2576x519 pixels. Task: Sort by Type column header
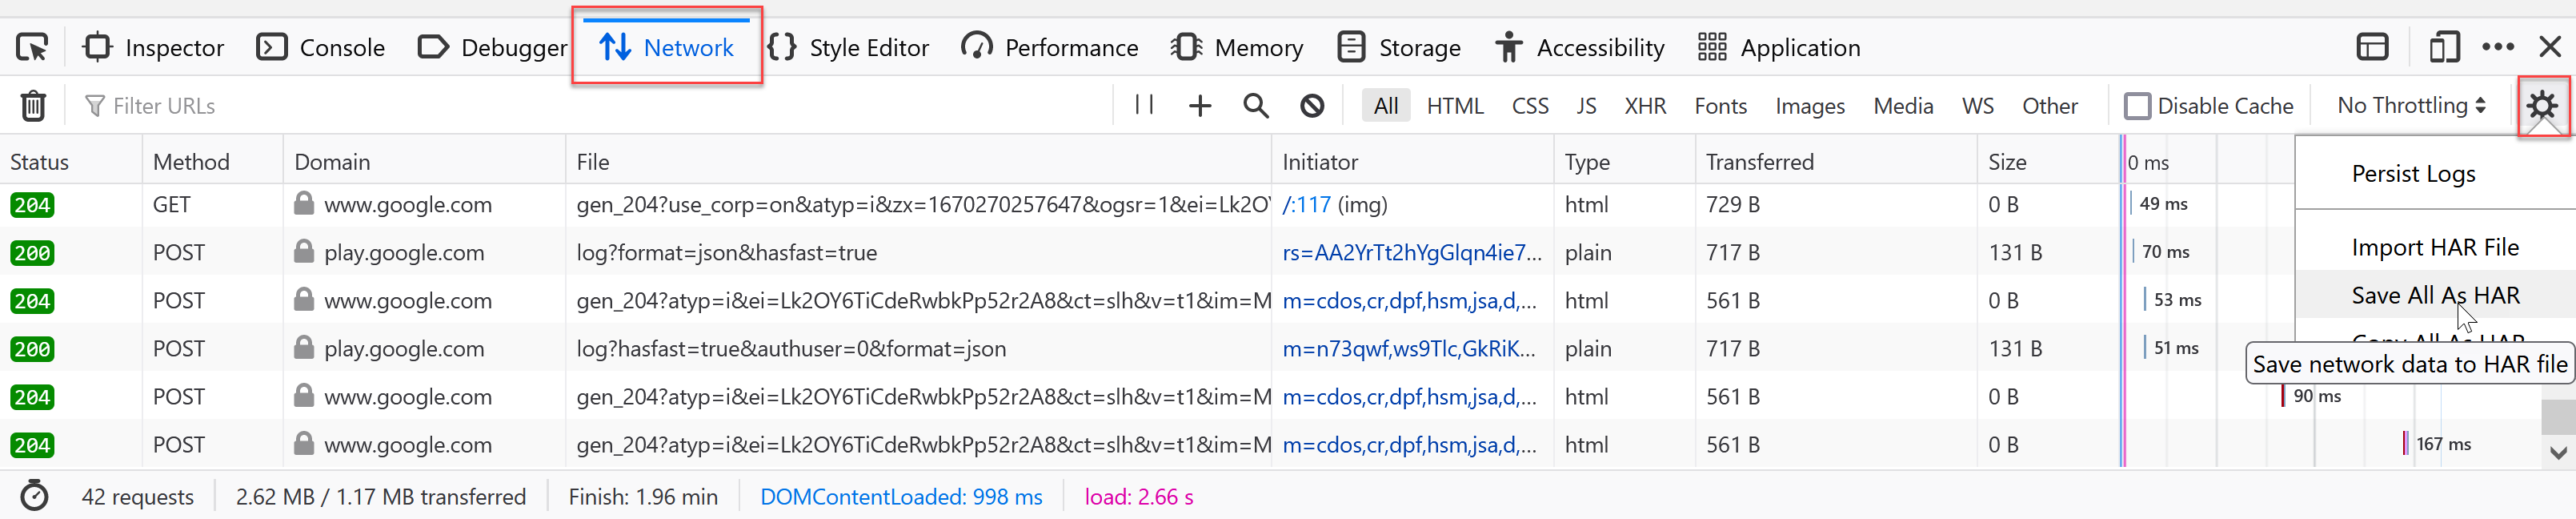pyautogui.click(x=1624, y=162)
